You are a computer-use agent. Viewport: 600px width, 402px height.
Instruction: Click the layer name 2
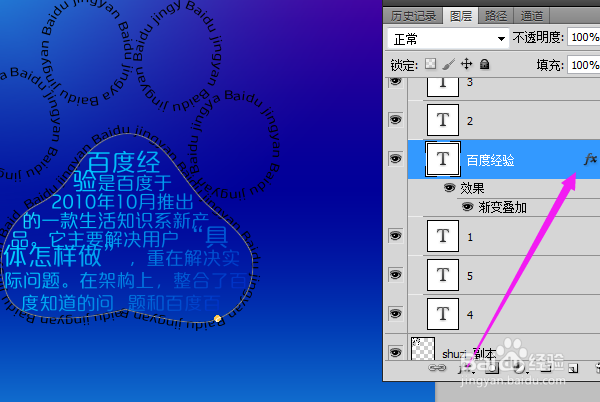(x=470, y=121)
